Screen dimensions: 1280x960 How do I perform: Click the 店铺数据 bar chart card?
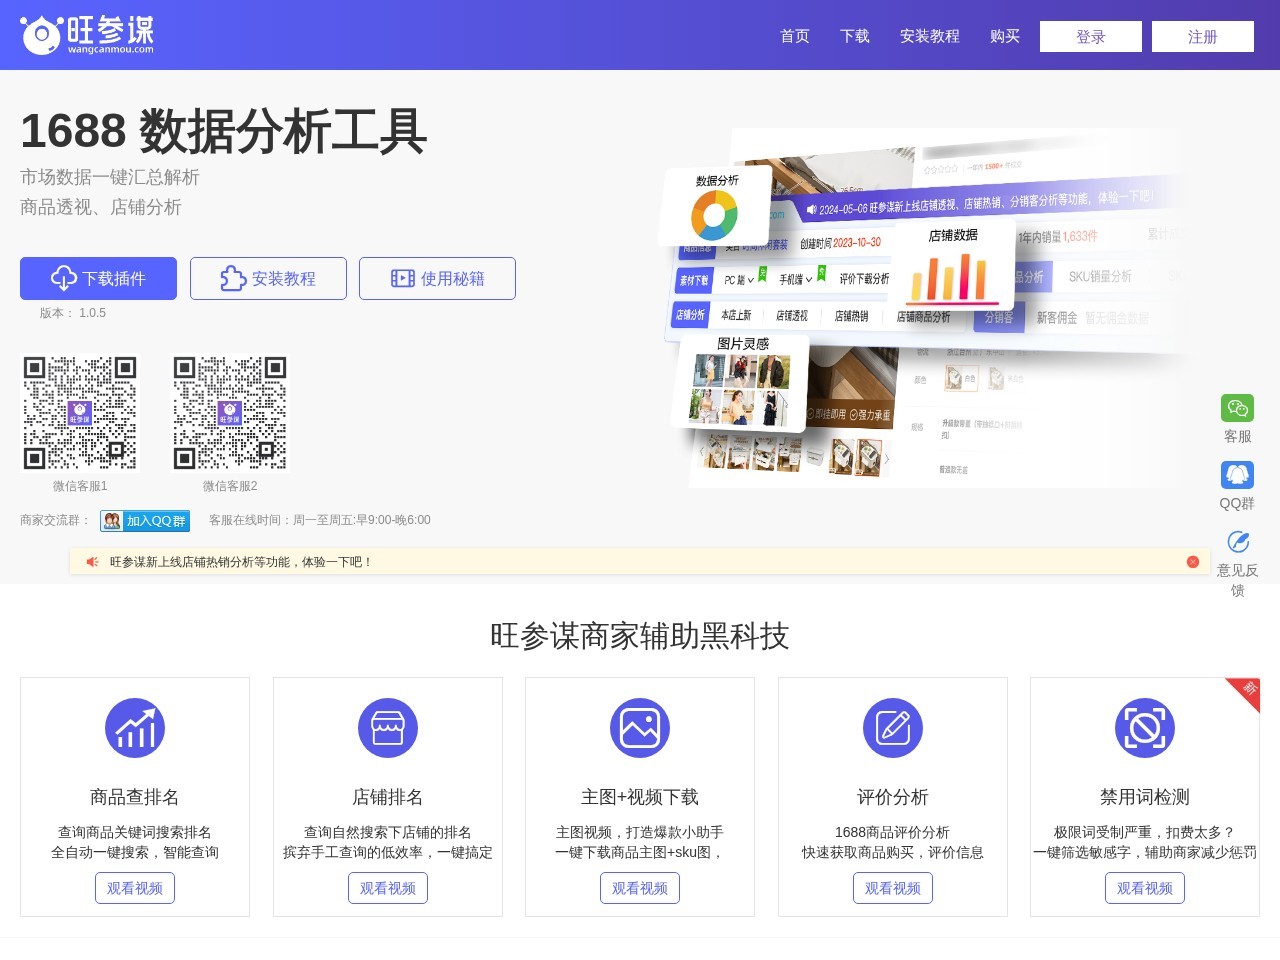(x=953, y=266)
